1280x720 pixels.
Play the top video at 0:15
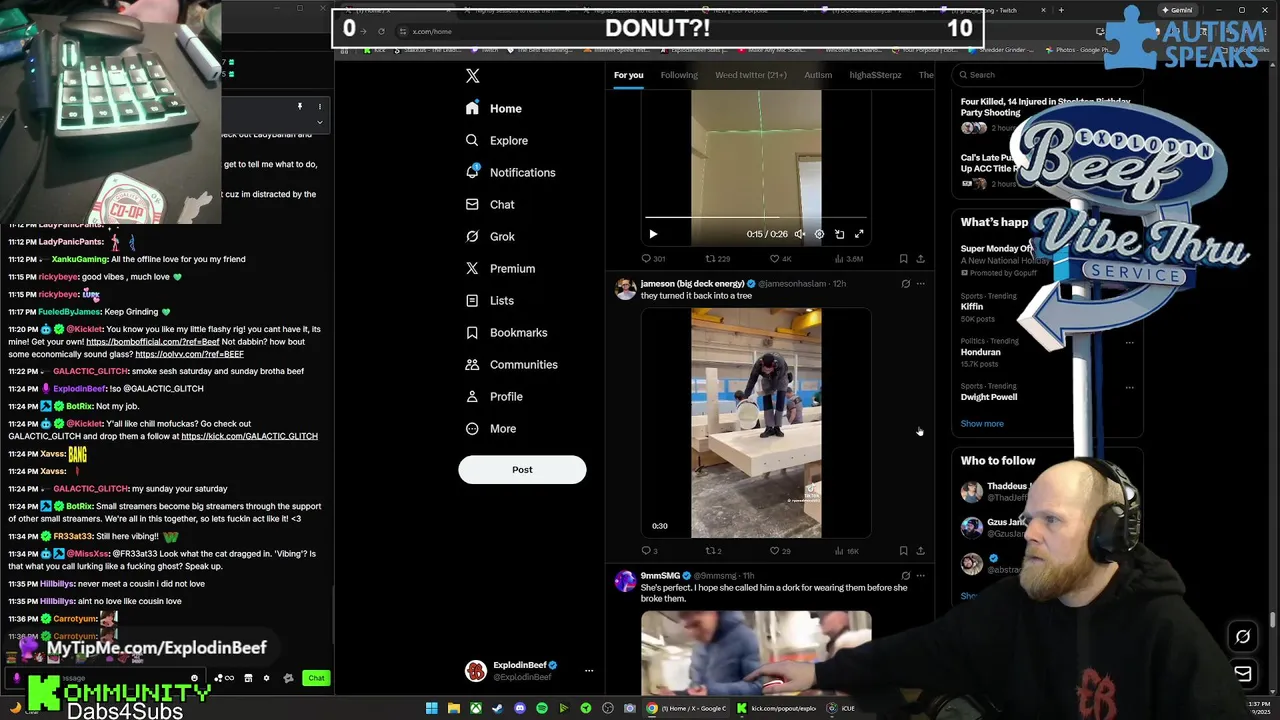click(x=653, y=234)
